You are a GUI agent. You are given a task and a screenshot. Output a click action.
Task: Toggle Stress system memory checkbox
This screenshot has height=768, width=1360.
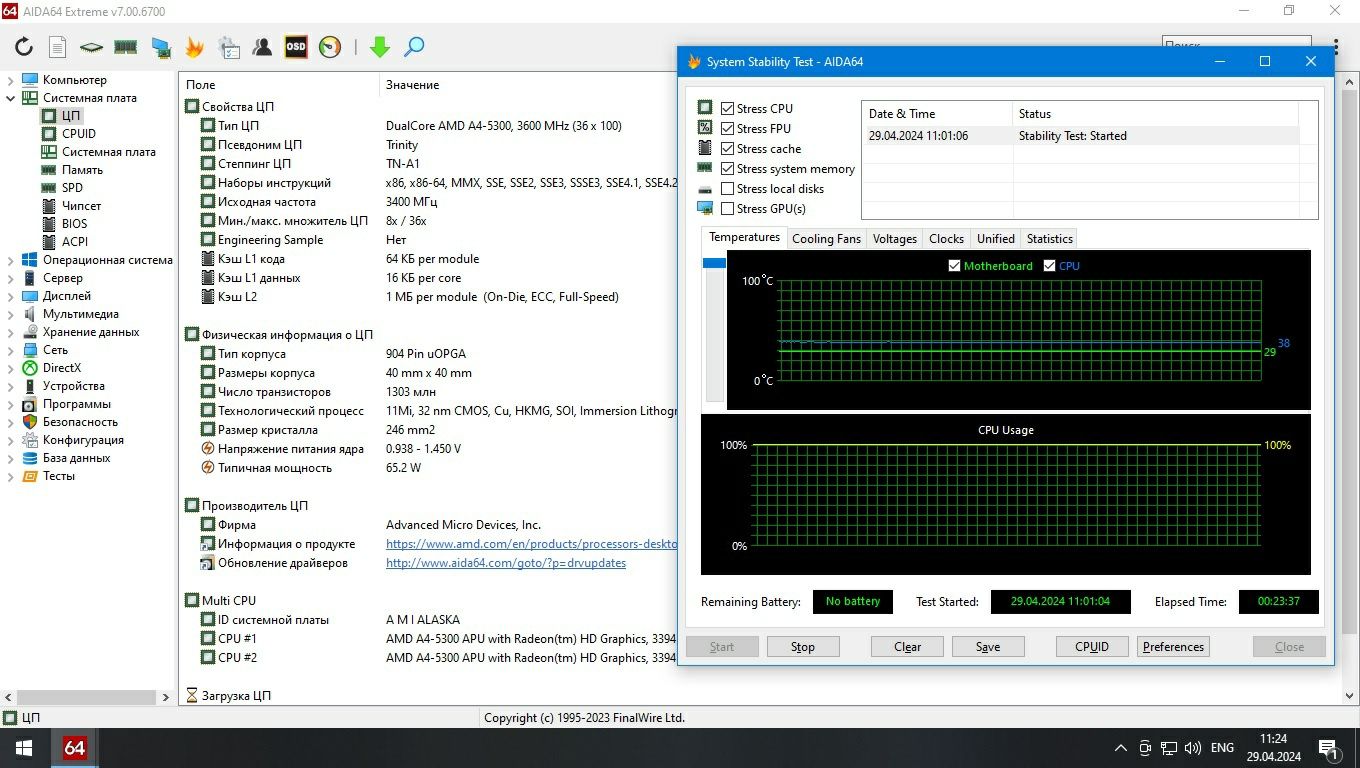pyautogui.click(x=727, y=169)
